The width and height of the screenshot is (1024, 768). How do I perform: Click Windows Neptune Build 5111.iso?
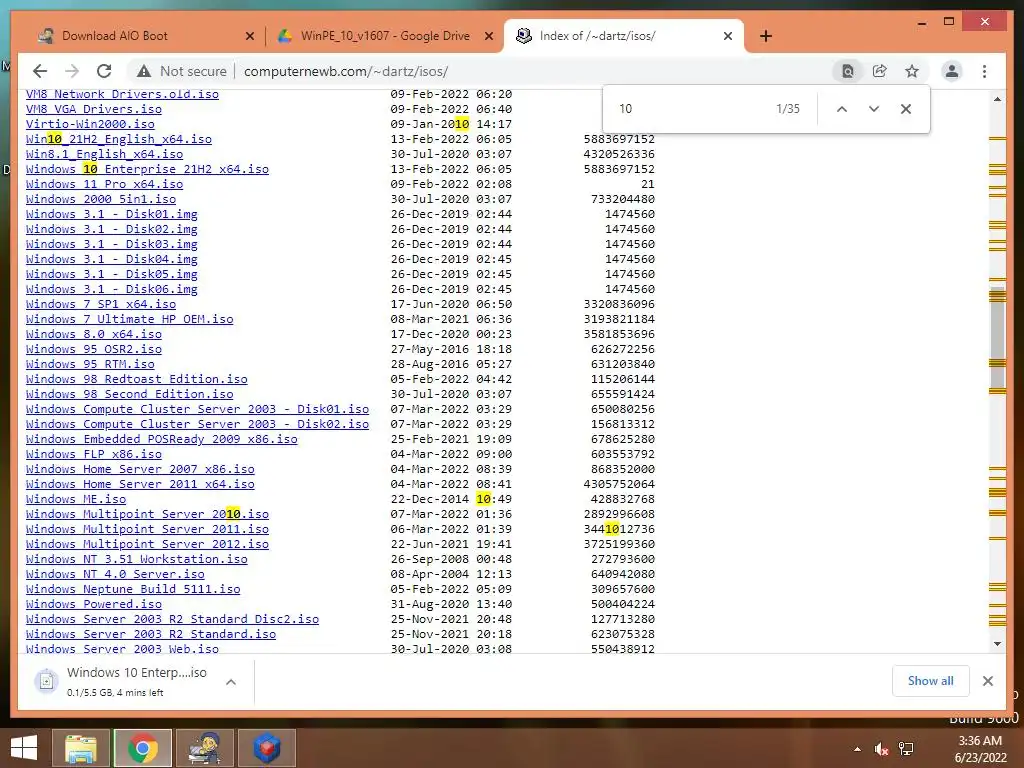pyautogui.click(x=133, y=590)
